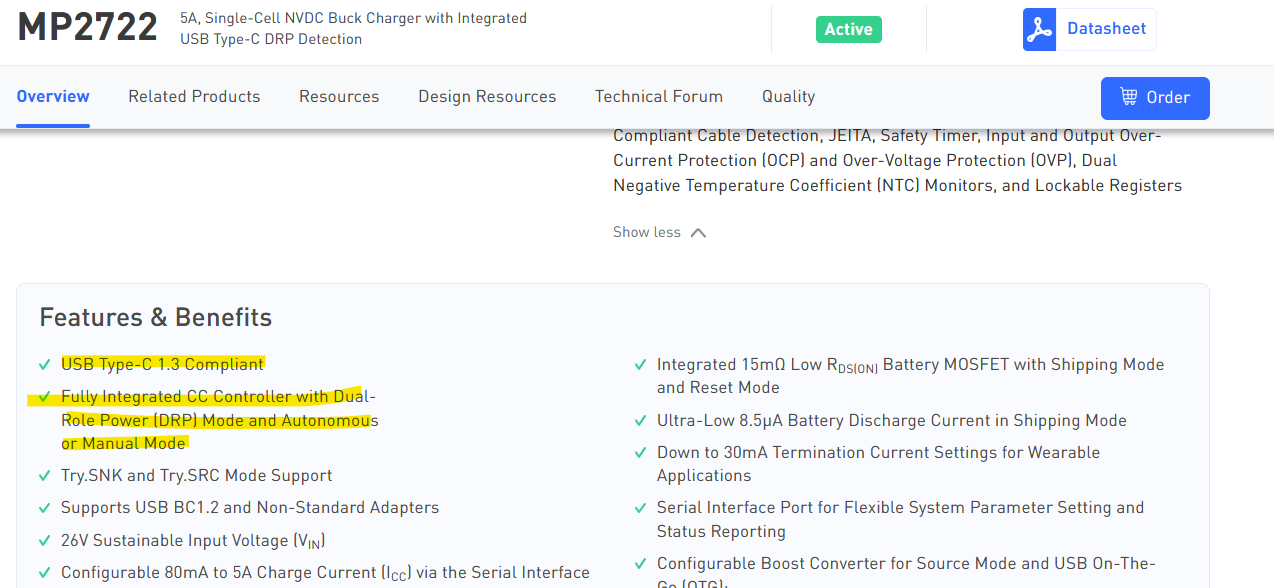The image size is (1274, 588).
Task: Select "26V Sustainable Input Voltage" feature
Action: [x=193, y=541]
